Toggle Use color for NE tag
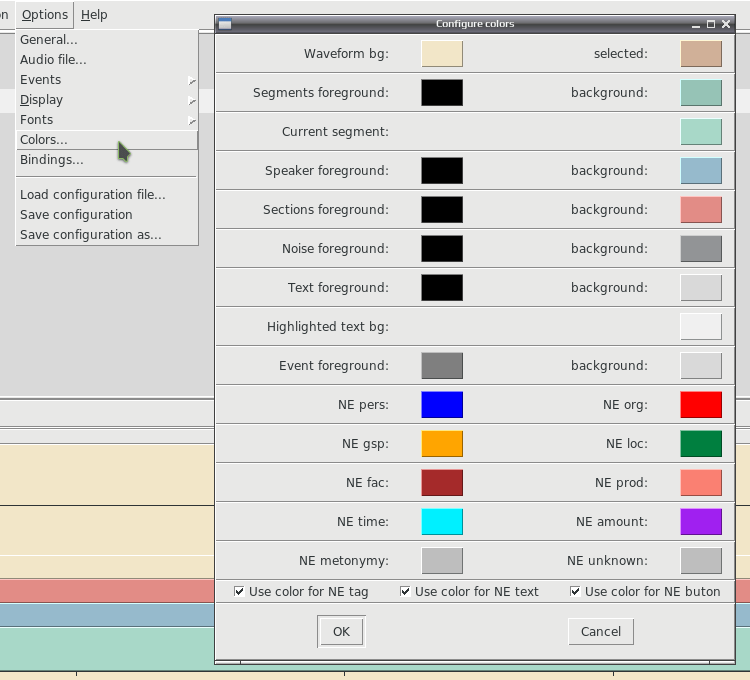This screenshot has height=680, width=750. pos(301,592)
